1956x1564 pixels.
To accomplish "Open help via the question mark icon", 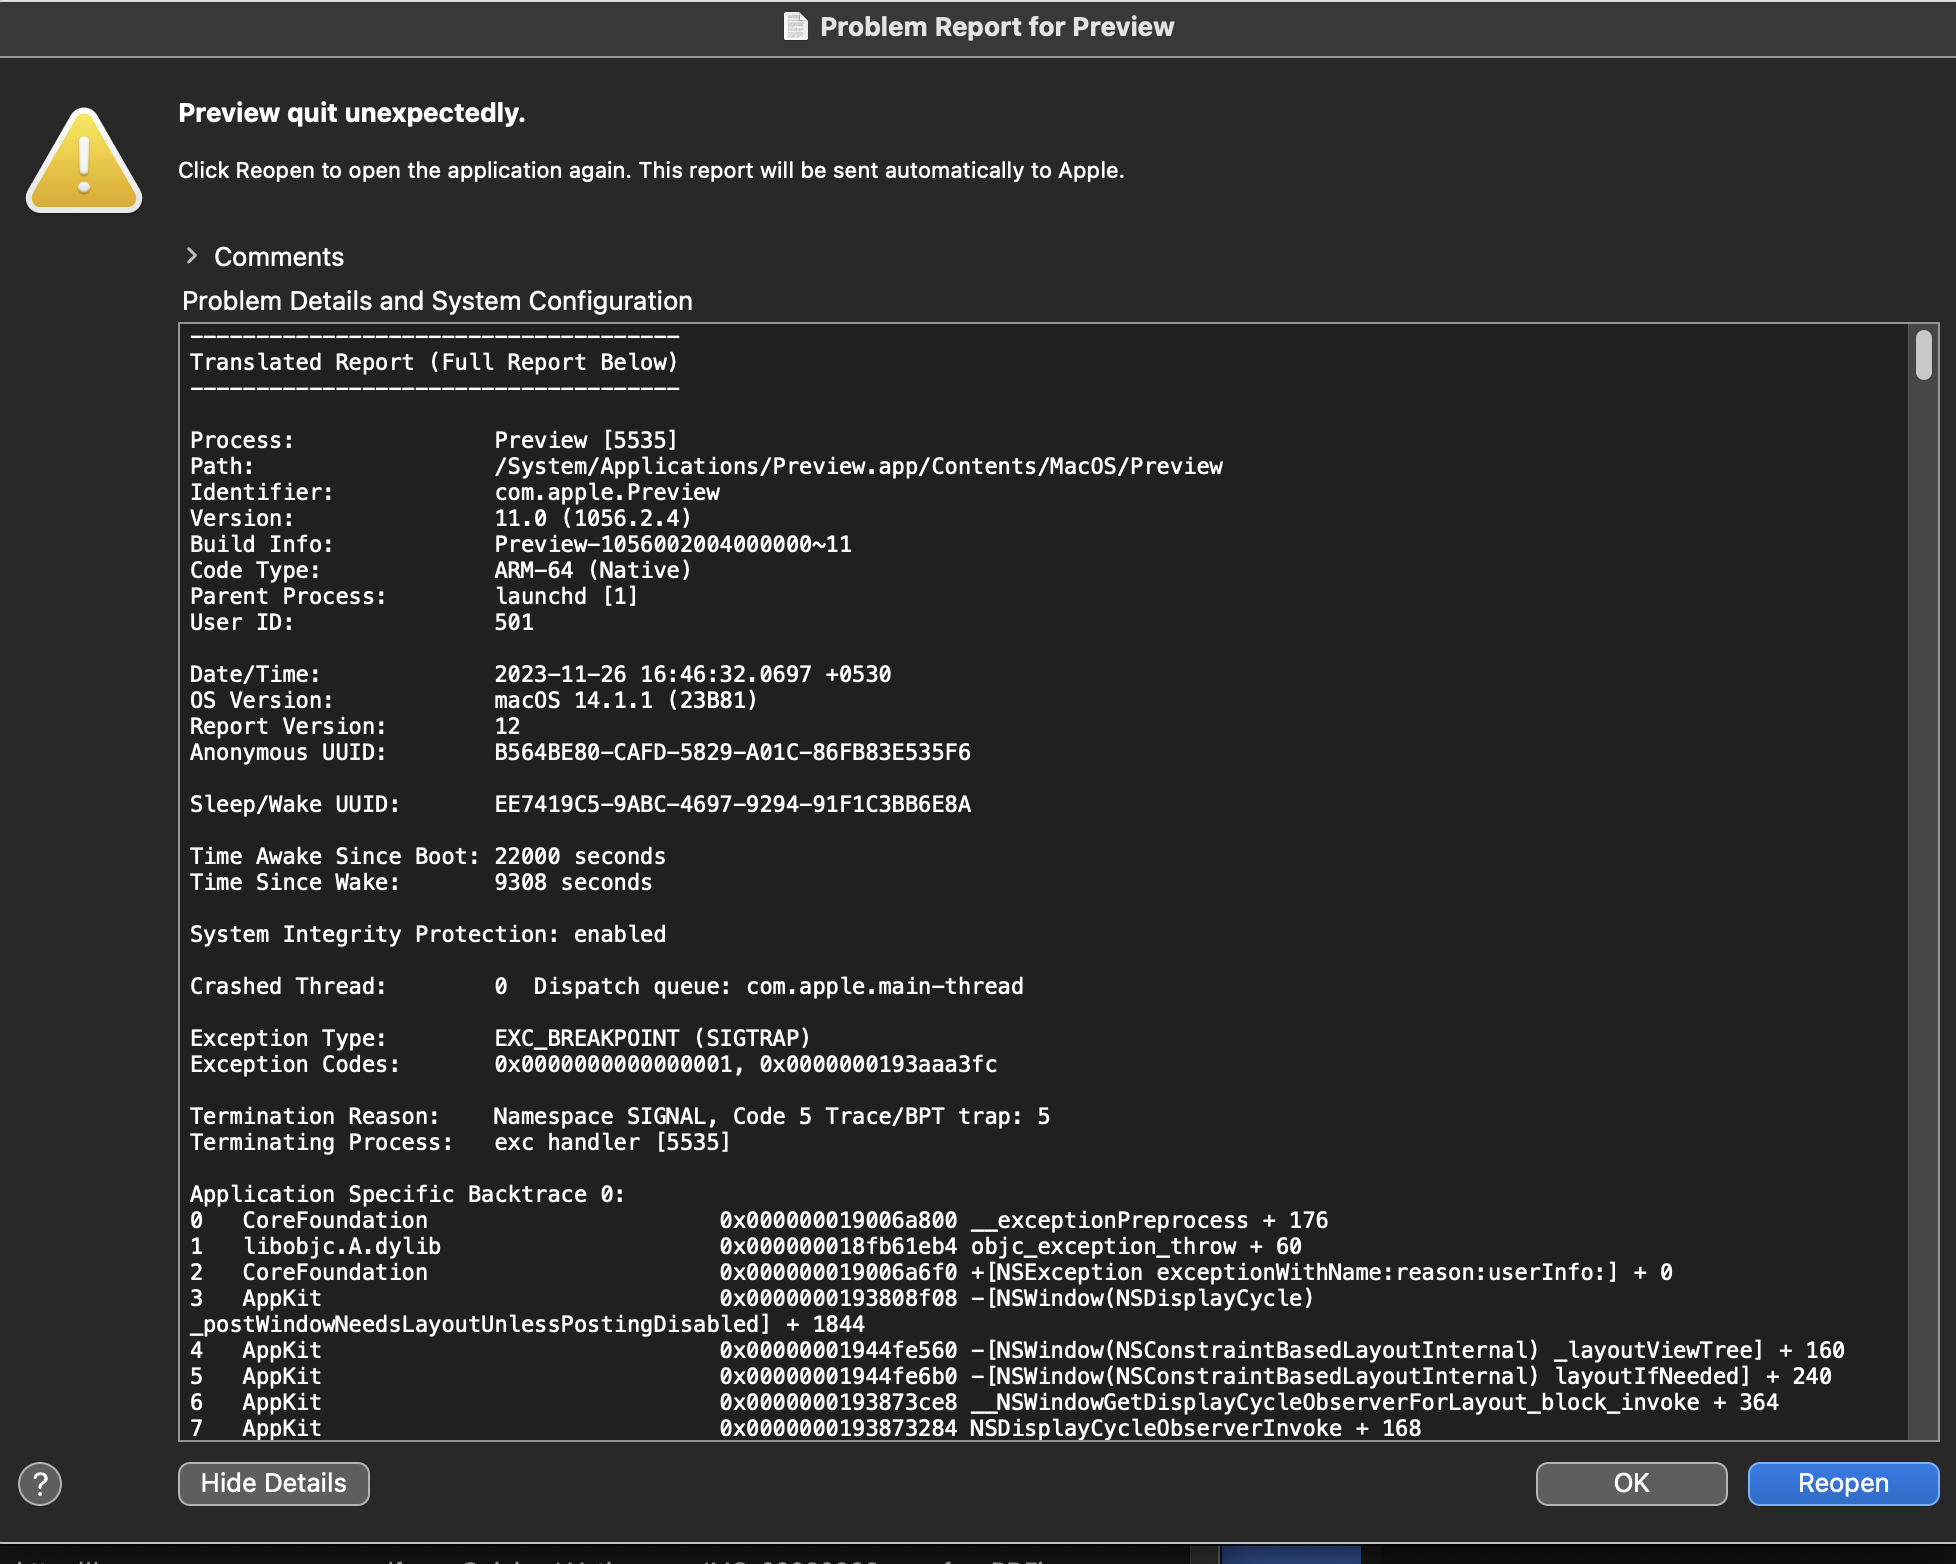I will (40, 1484).
